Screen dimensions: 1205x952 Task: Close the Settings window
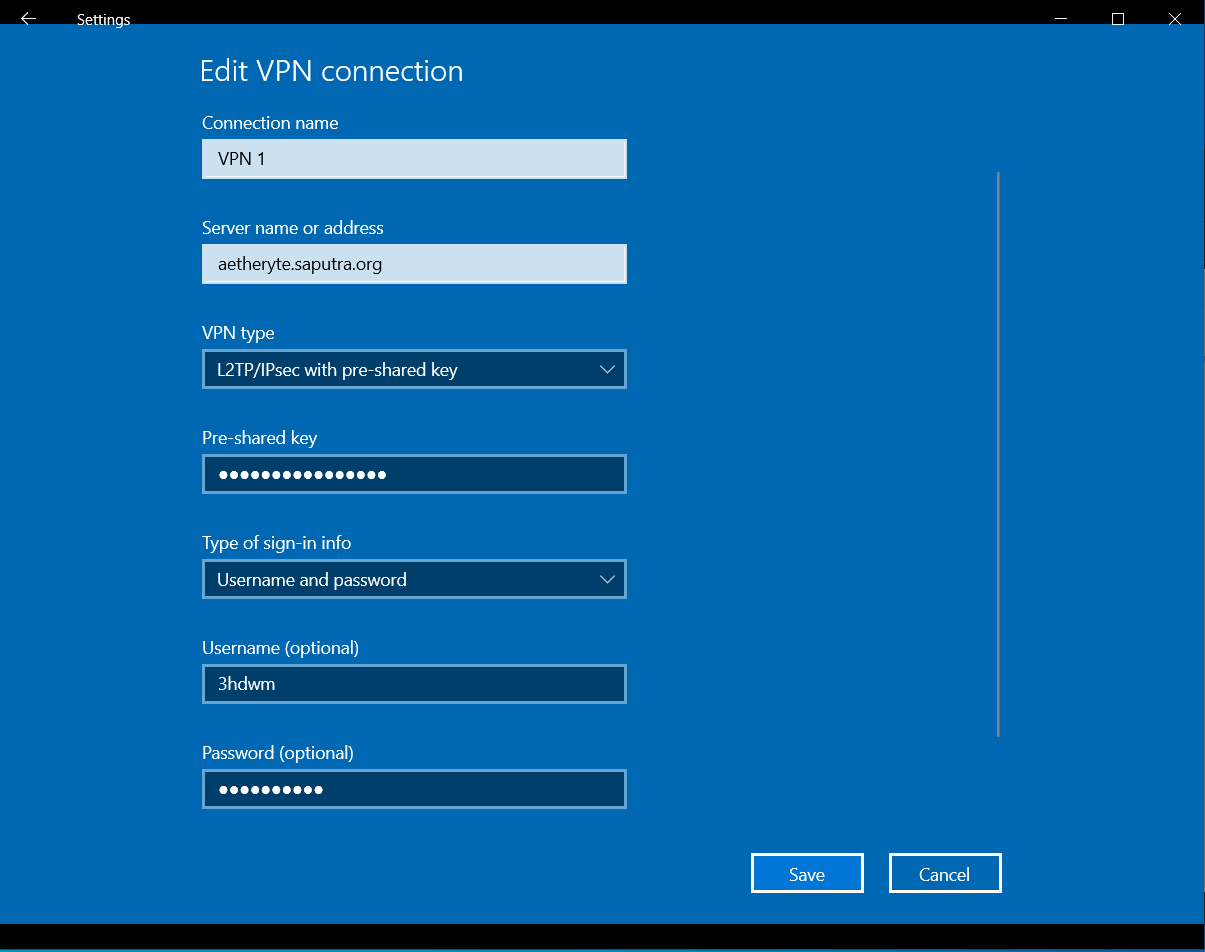tap(1175, 17)
